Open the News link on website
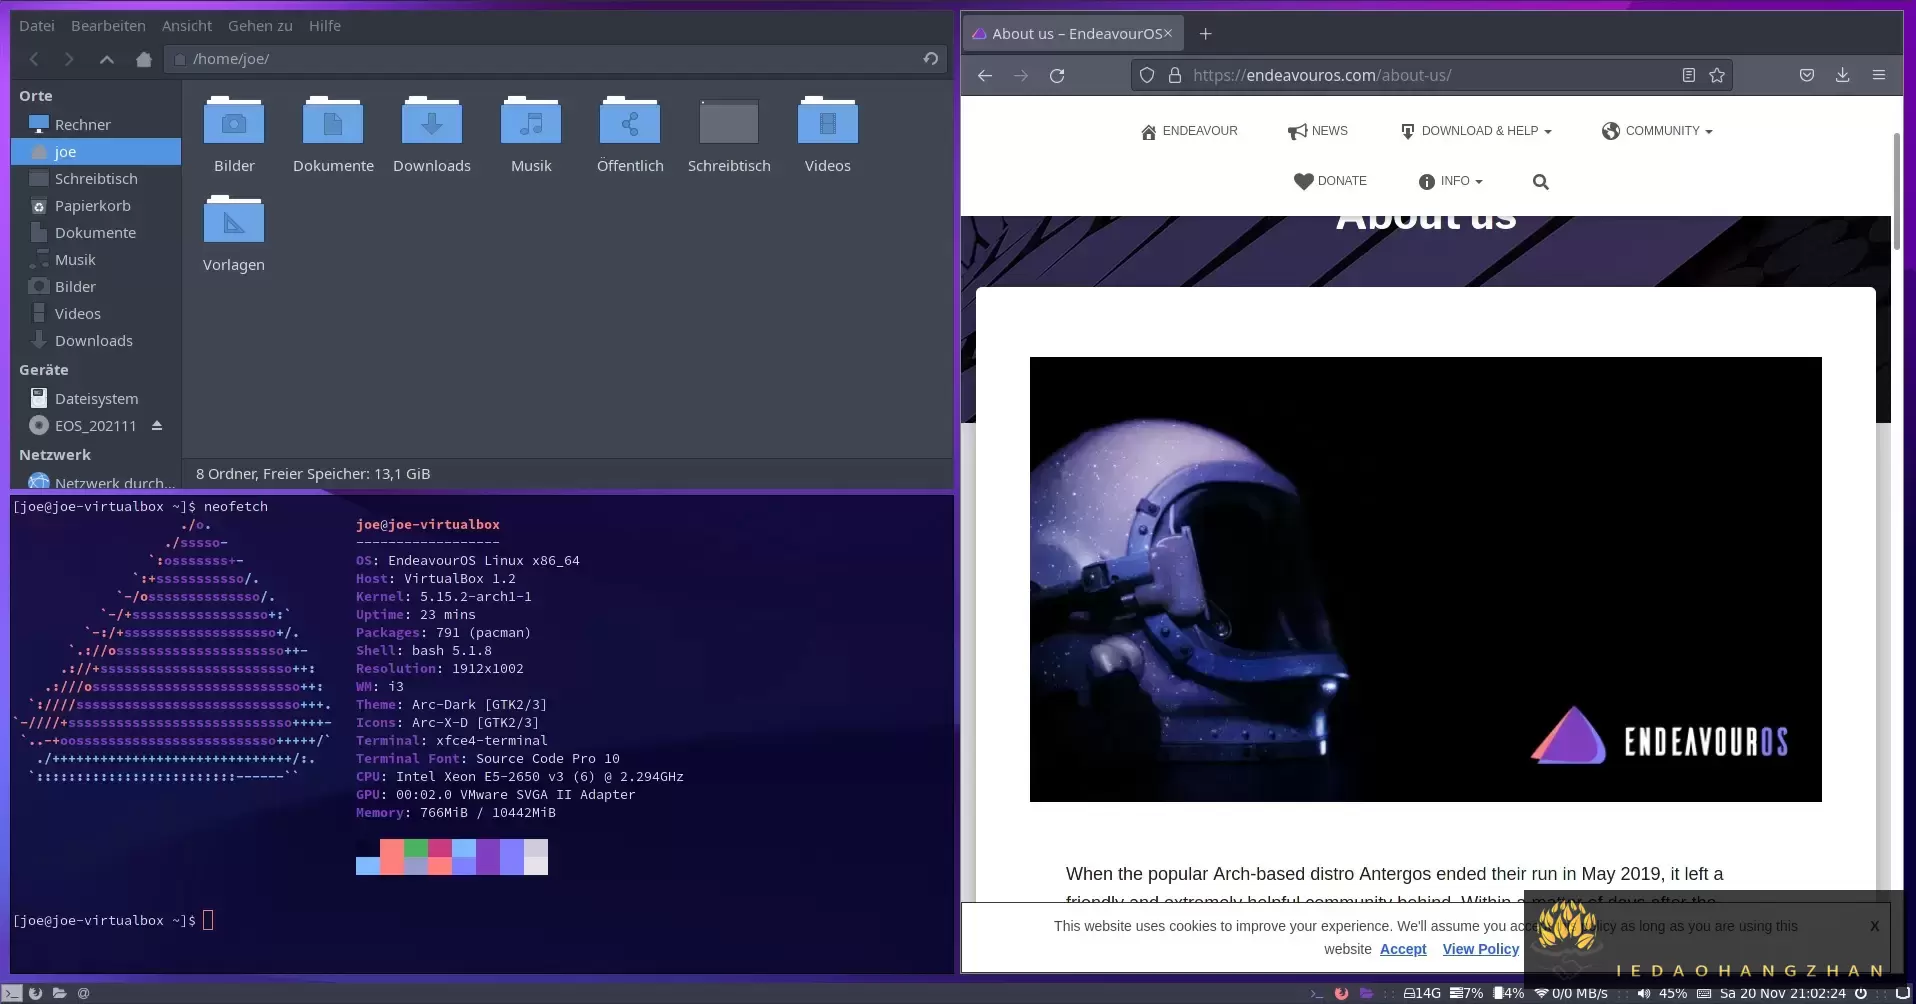 pyautogui.click(x=1318, y=131)
